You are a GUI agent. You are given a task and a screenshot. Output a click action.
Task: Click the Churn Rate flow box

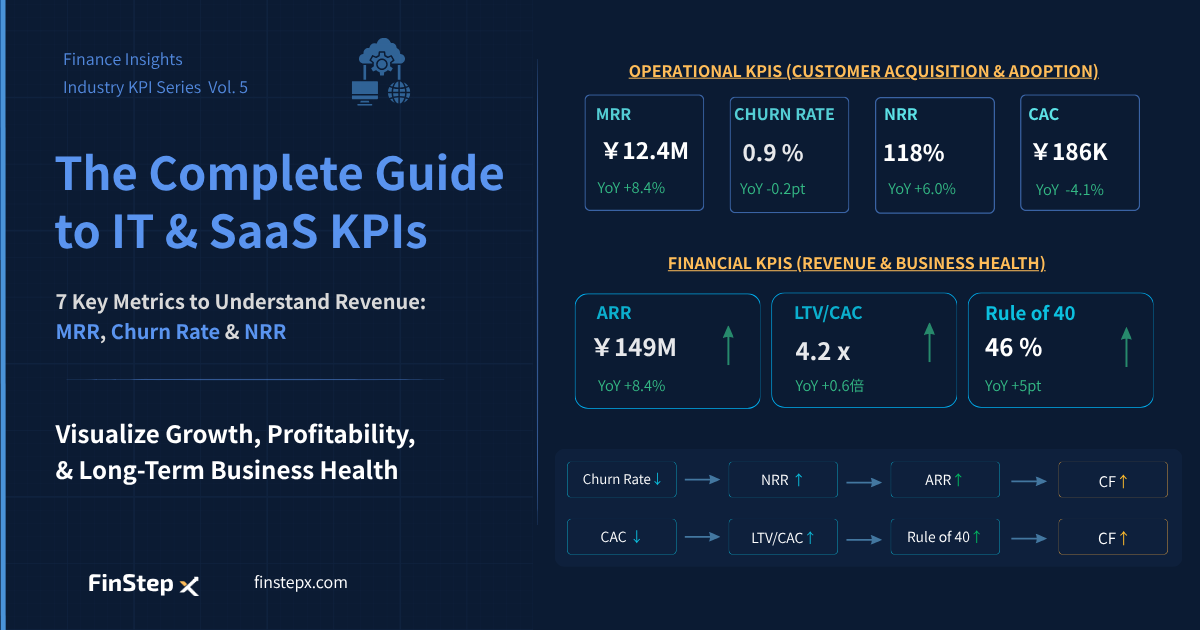(x=622, y=480)
